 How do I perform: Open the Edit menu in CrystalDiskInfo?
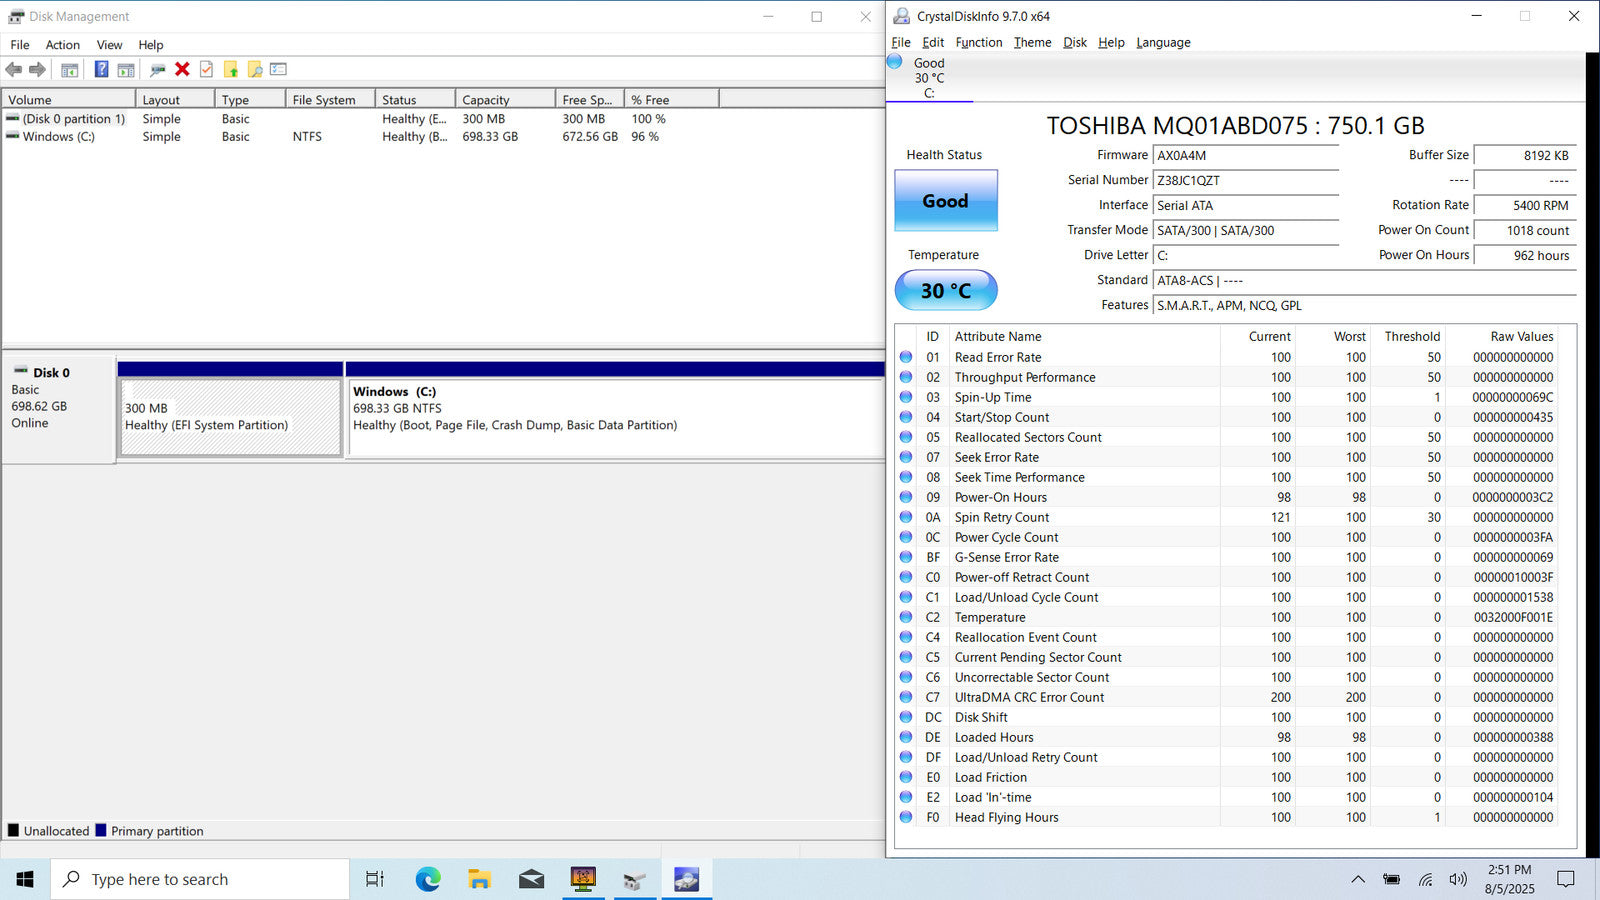point(933,42)
